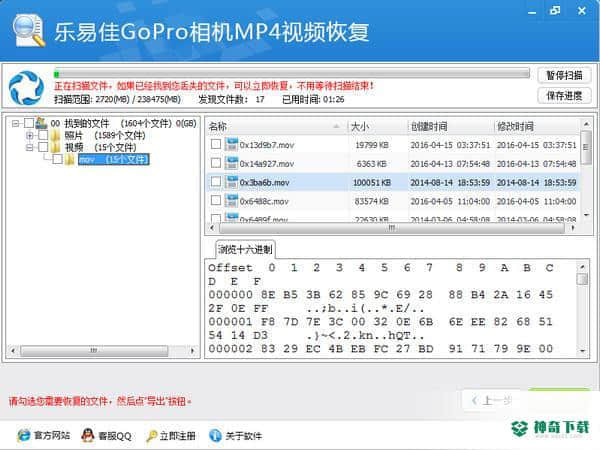Select file name 0x13d9b7.mov
This screenshot has height=450, width=600.
(267, 145)
